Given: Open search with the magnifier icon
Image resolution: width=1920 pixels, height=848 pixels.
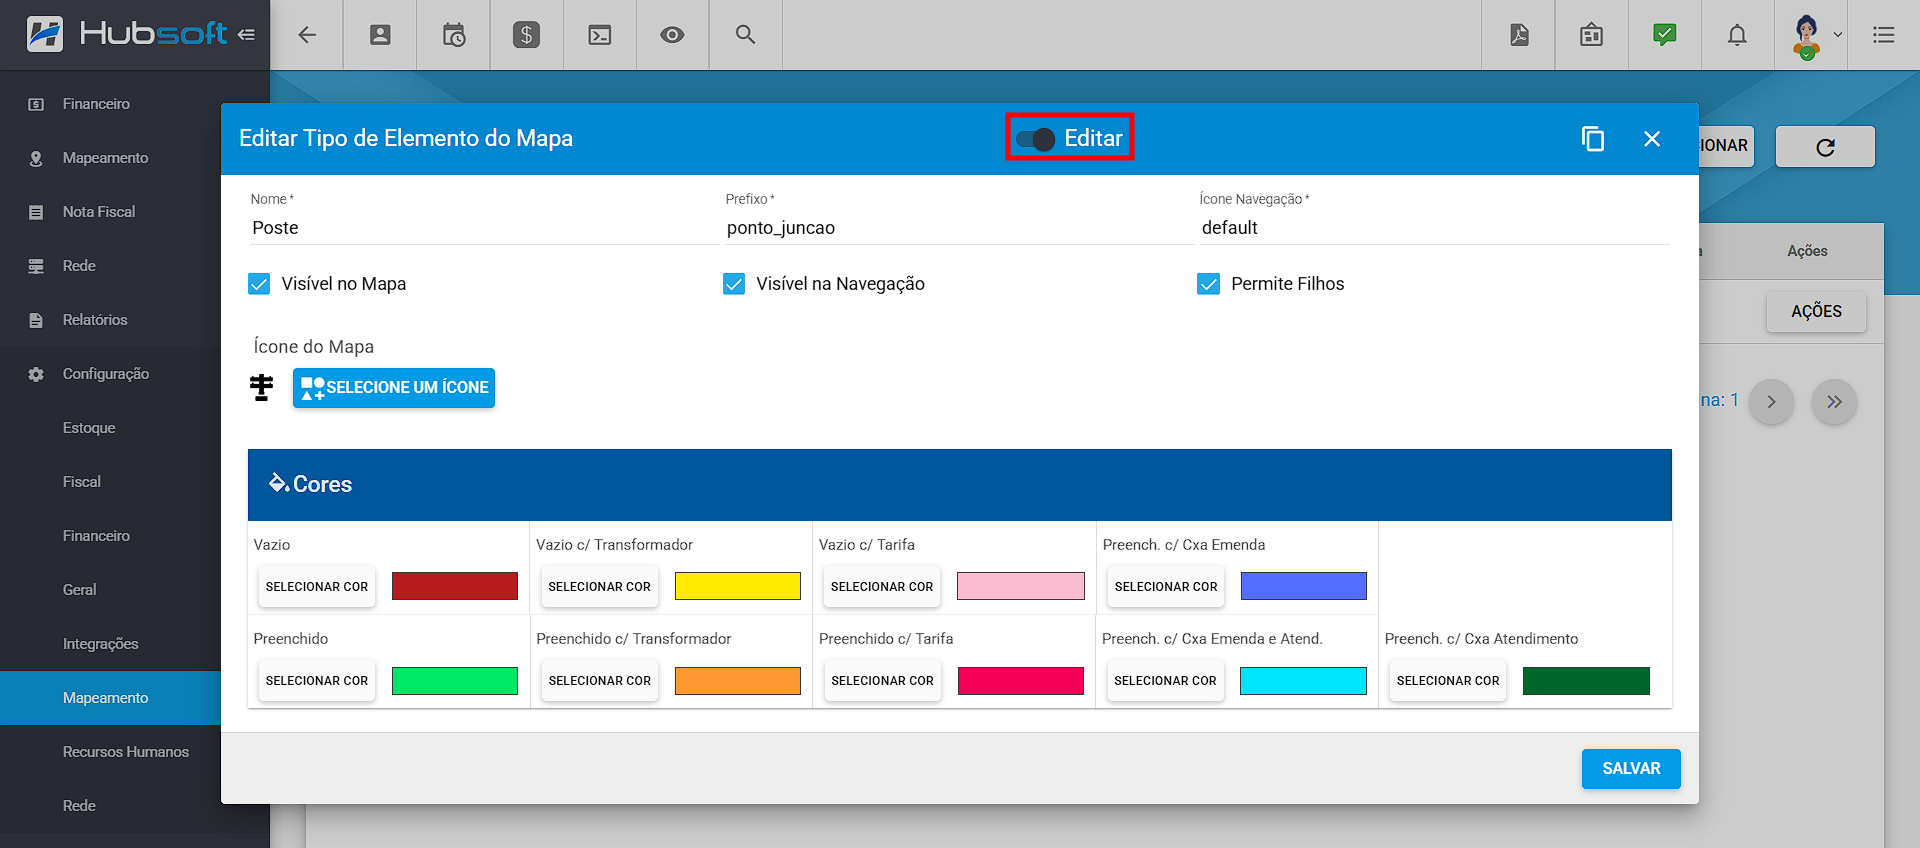Looking at the screenshot, I should (745, 35).
